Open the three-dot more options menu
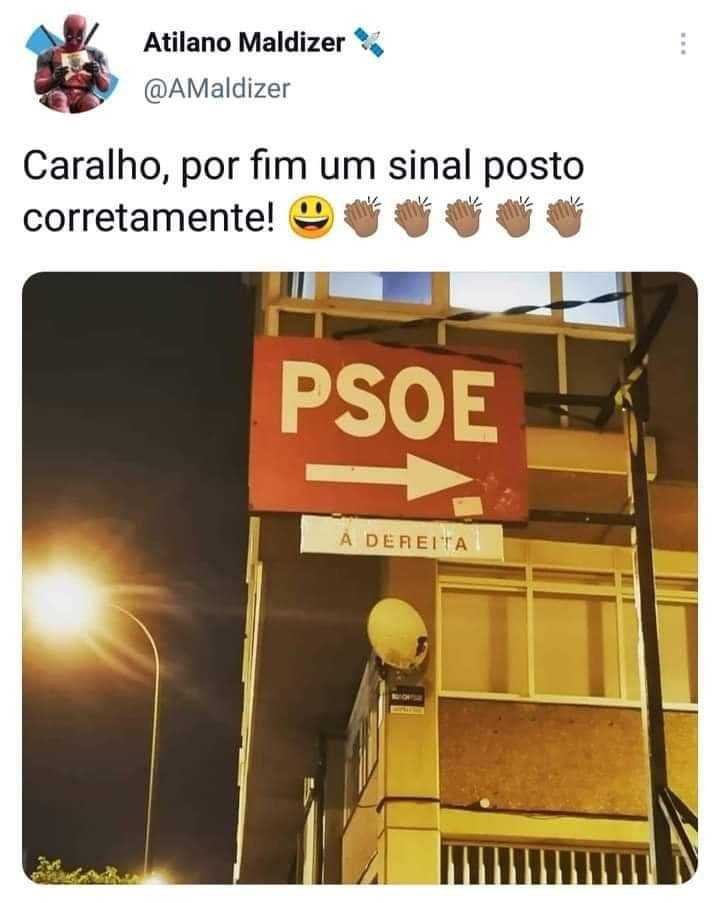720x903 pixels. (683, 43)
